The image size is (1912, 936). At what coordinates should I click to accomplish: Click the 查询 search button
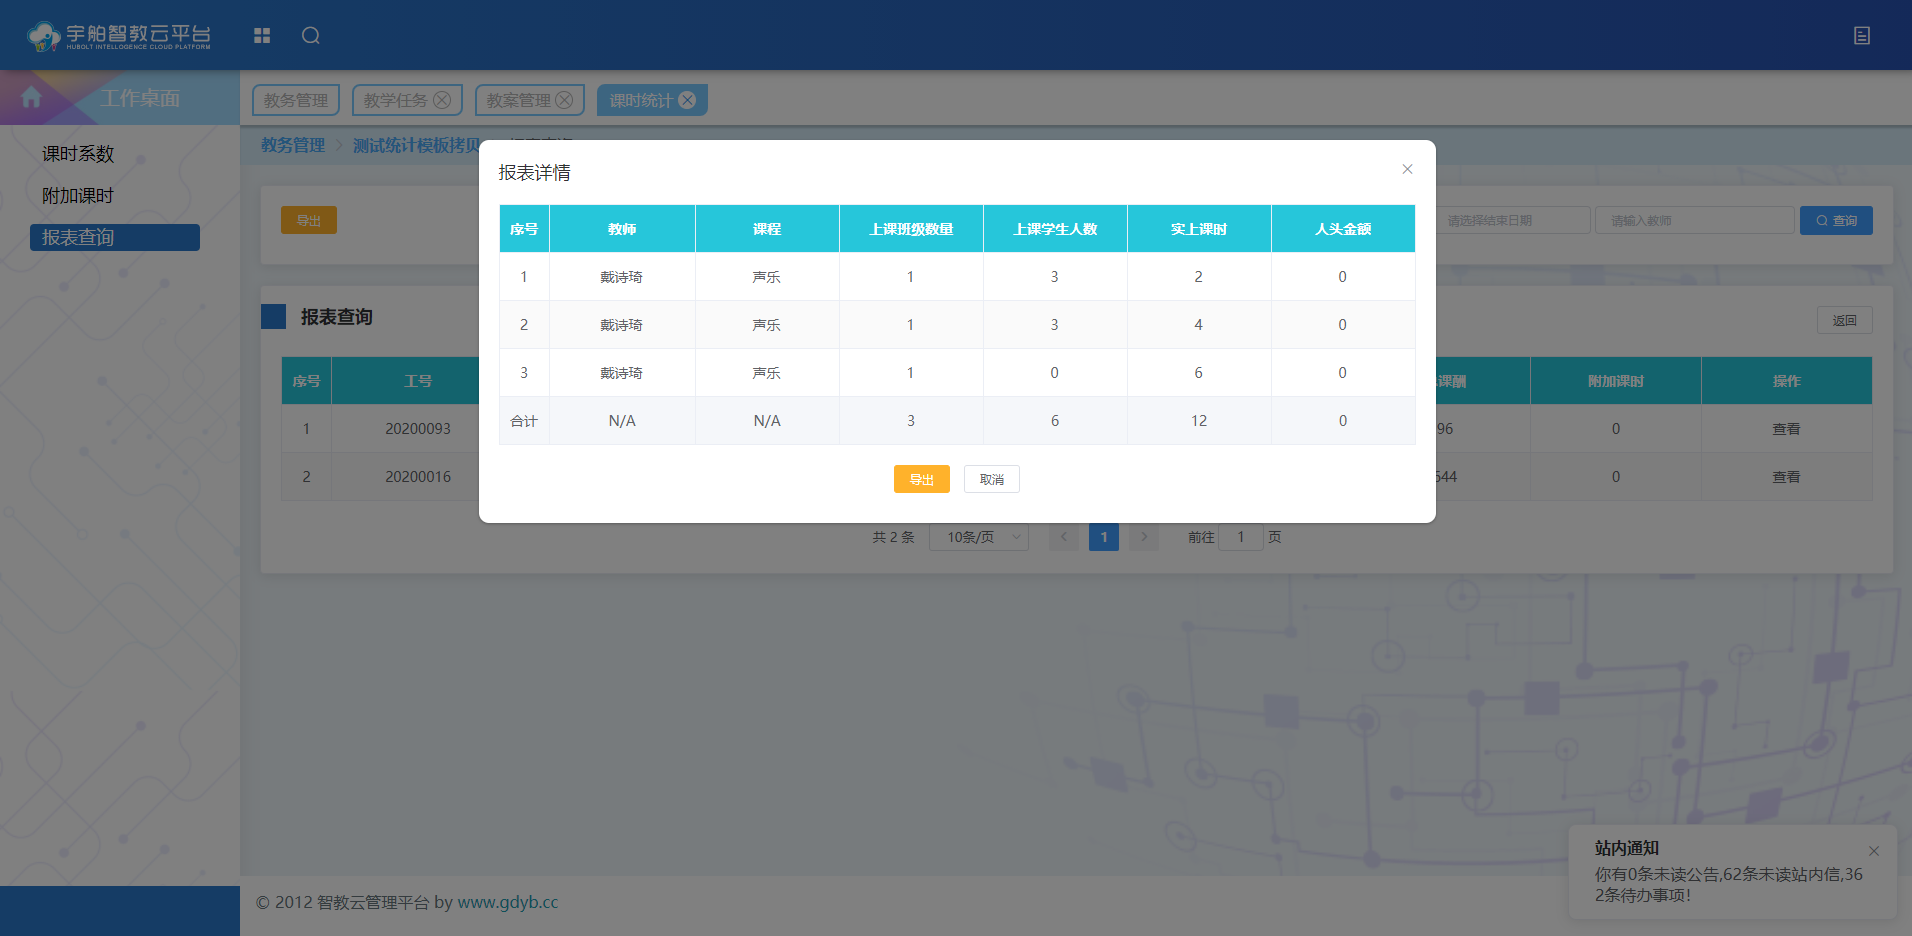coord(1836,220)
